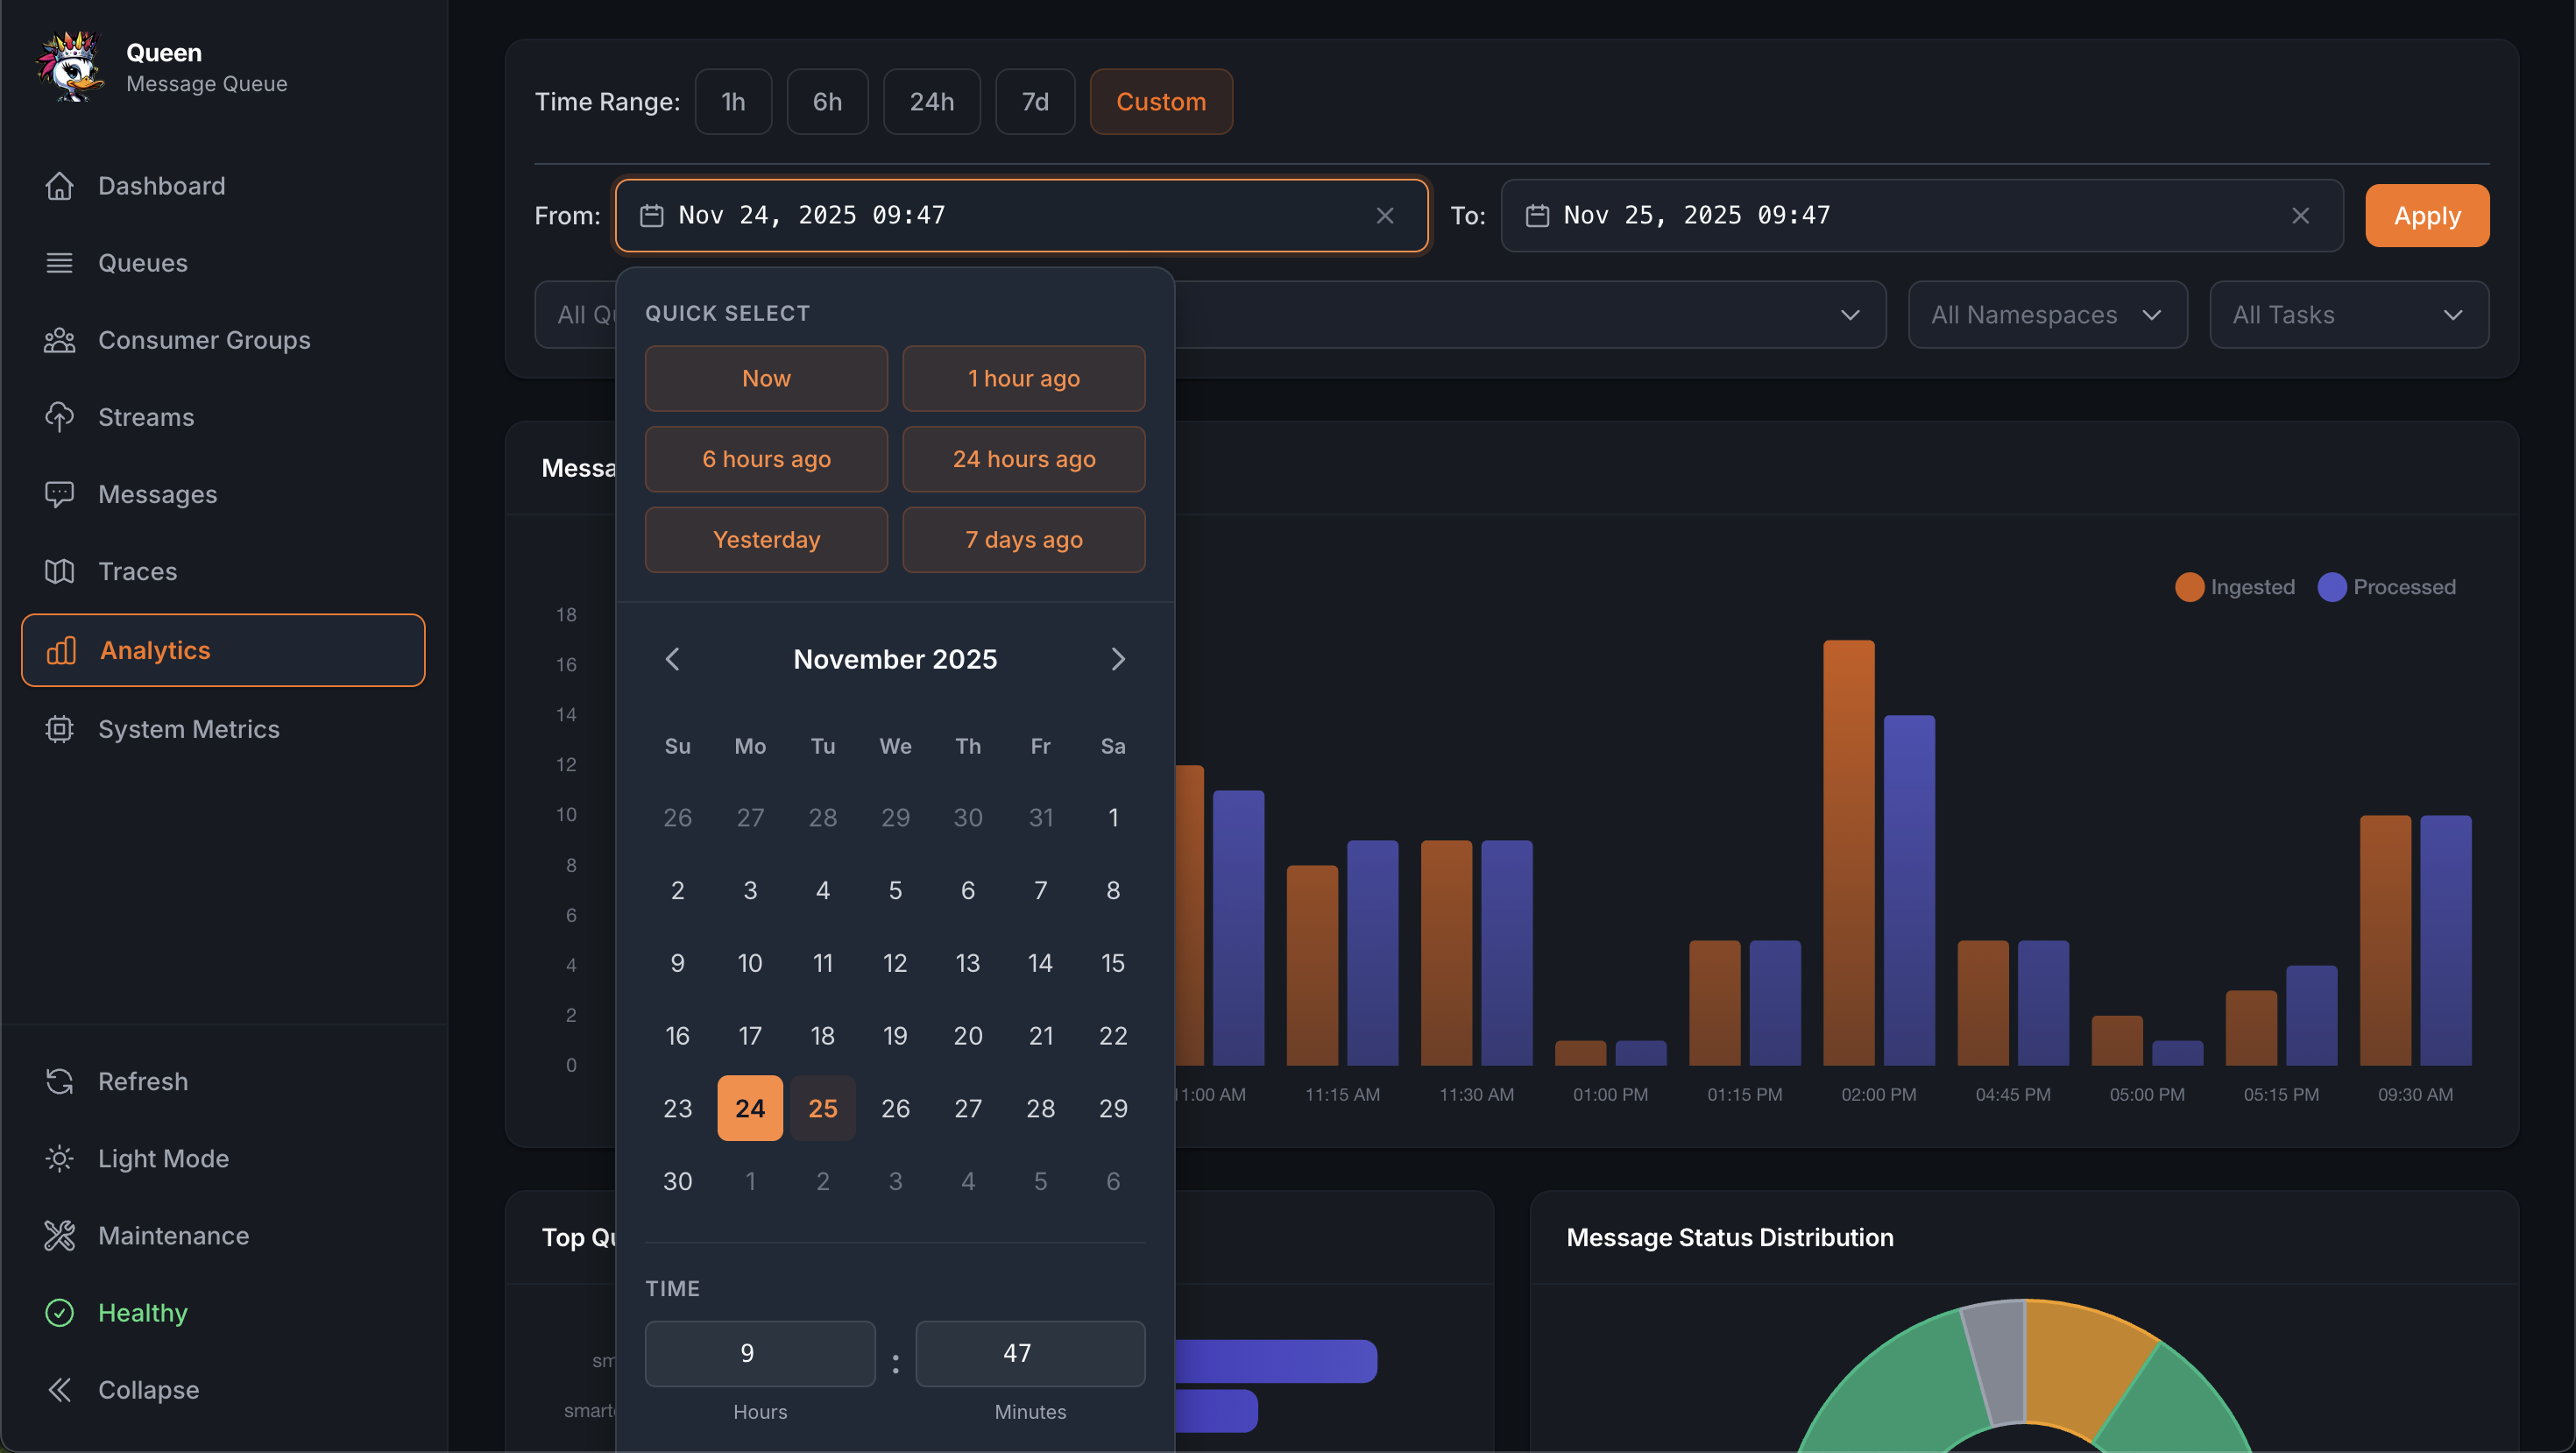Expand the All Tasks dropdown
The height and width of the screenshot is (1453, 2576).
click(2348, 314)
